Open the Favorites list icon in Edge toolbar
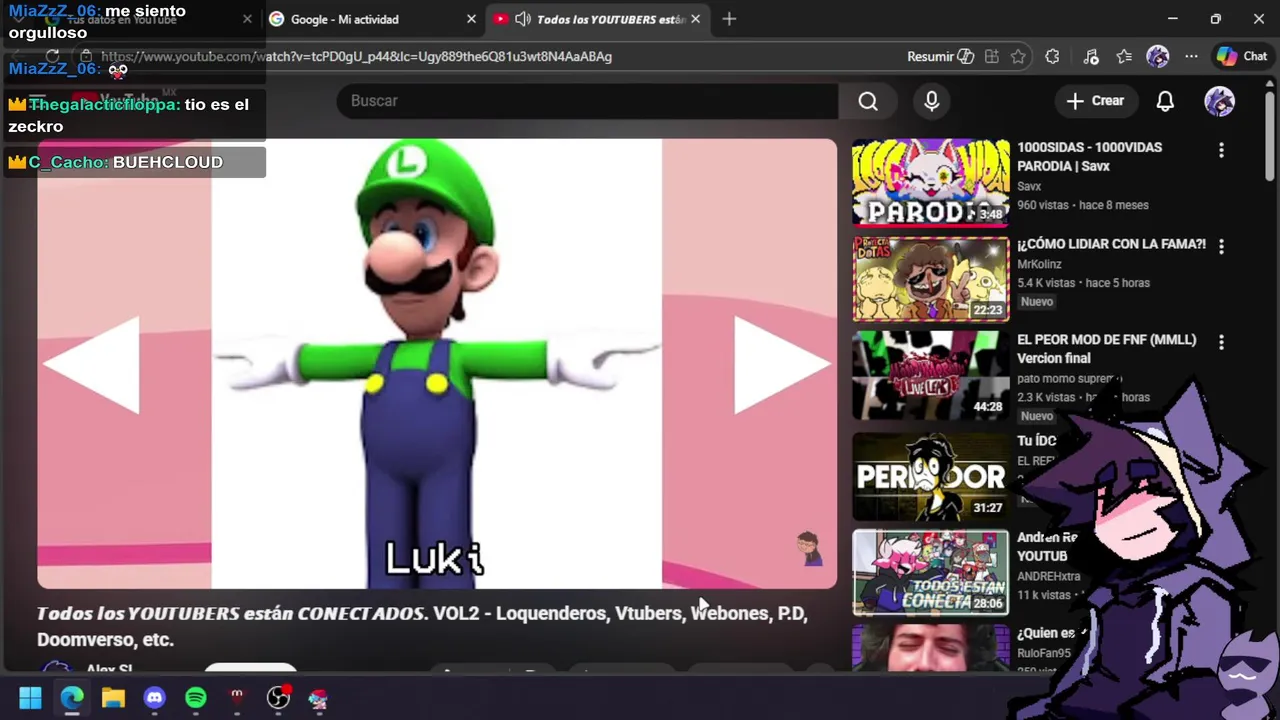Screen dimensions: 1280x720 tap(1124, 57)
